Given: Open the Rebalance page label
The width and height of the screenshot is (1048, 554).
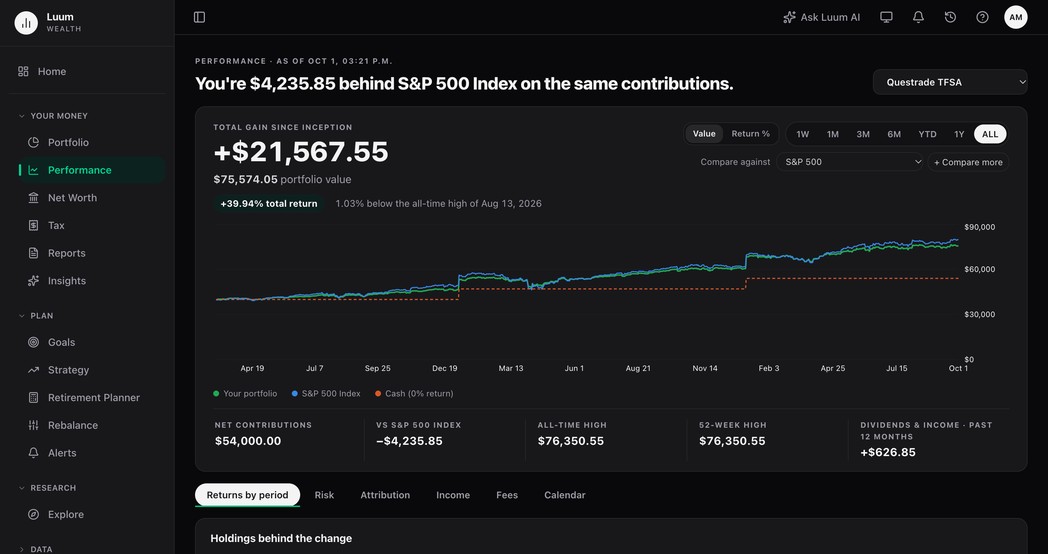Looking at the screenshot, I should (73, 425).
